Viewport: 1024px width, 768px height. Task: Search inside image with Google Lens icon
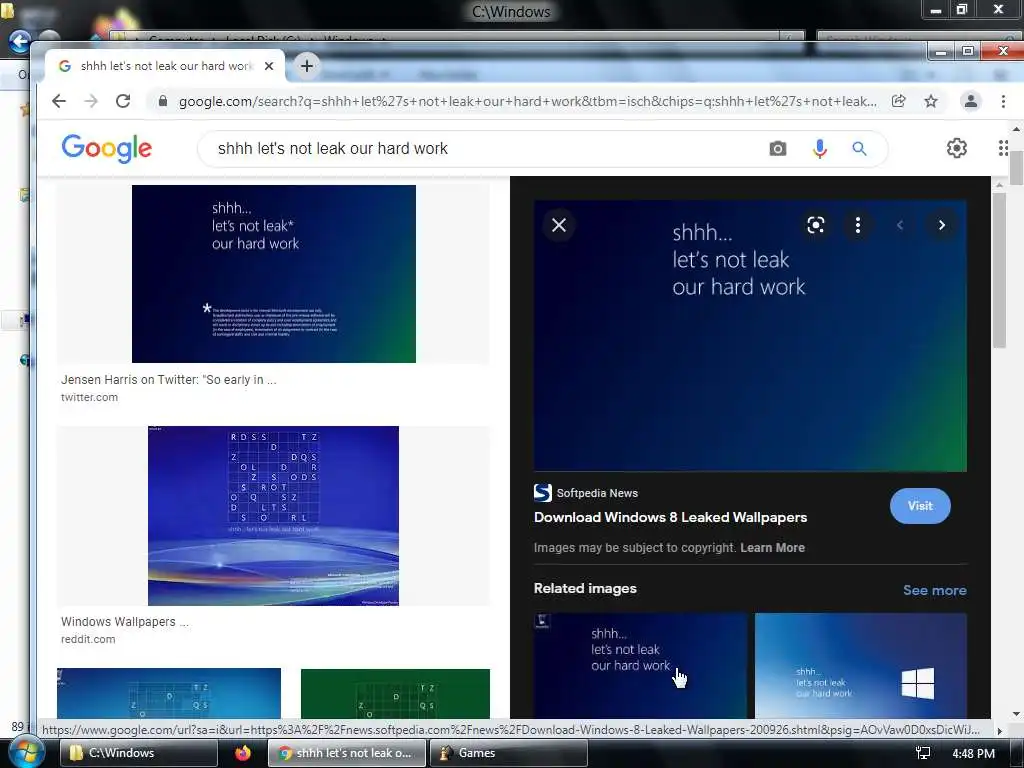(816, 225)
